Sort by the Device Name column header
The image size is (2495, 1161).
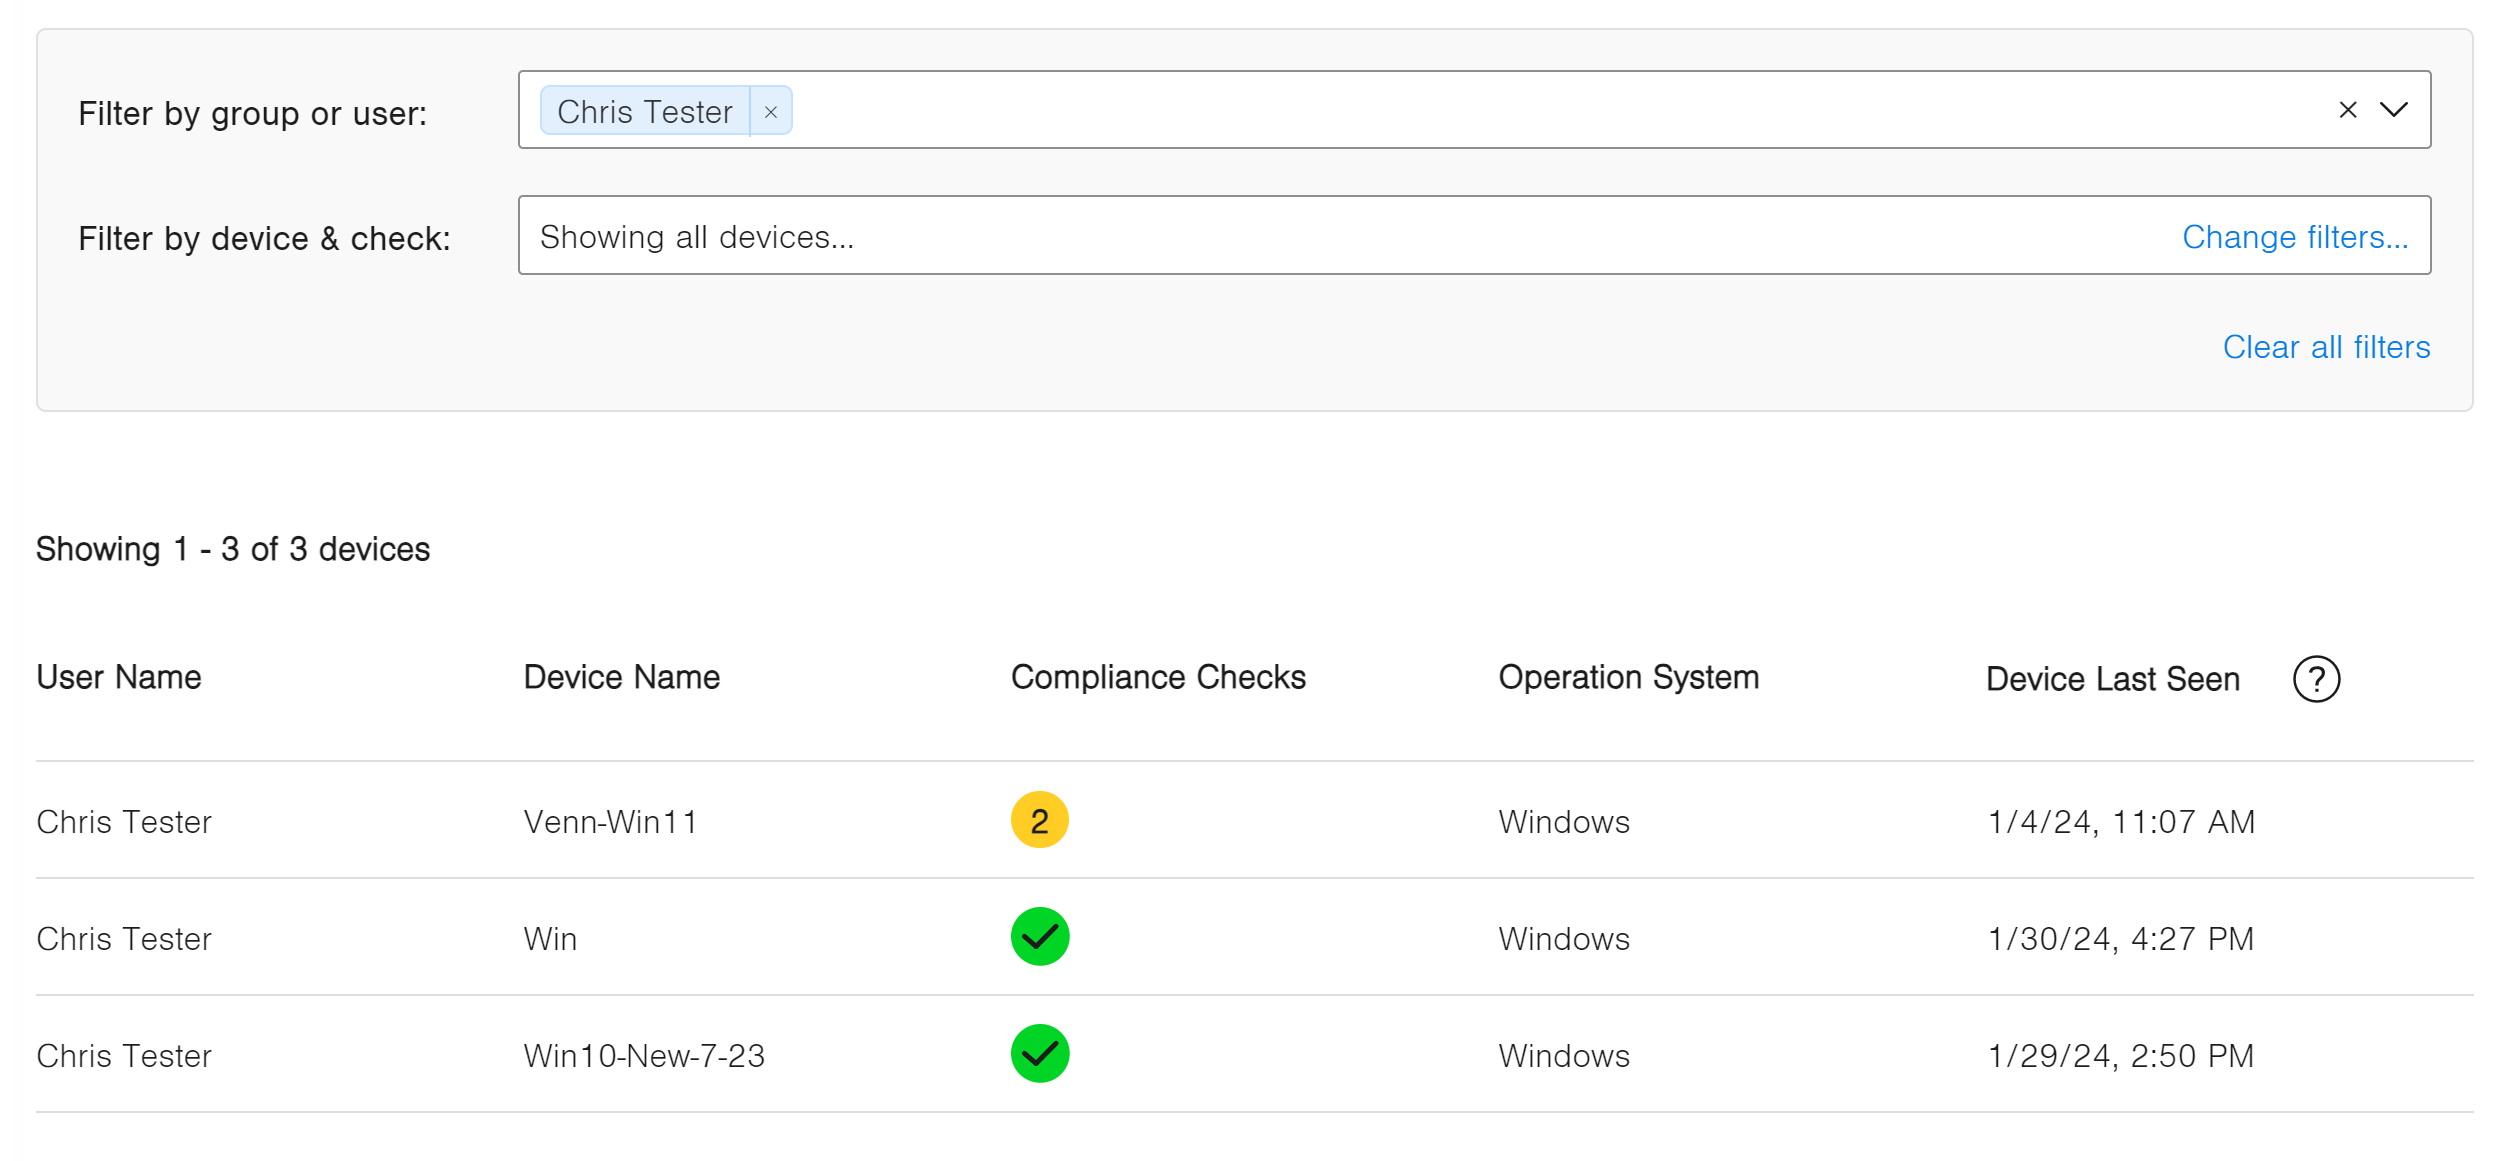click(621, 677)
